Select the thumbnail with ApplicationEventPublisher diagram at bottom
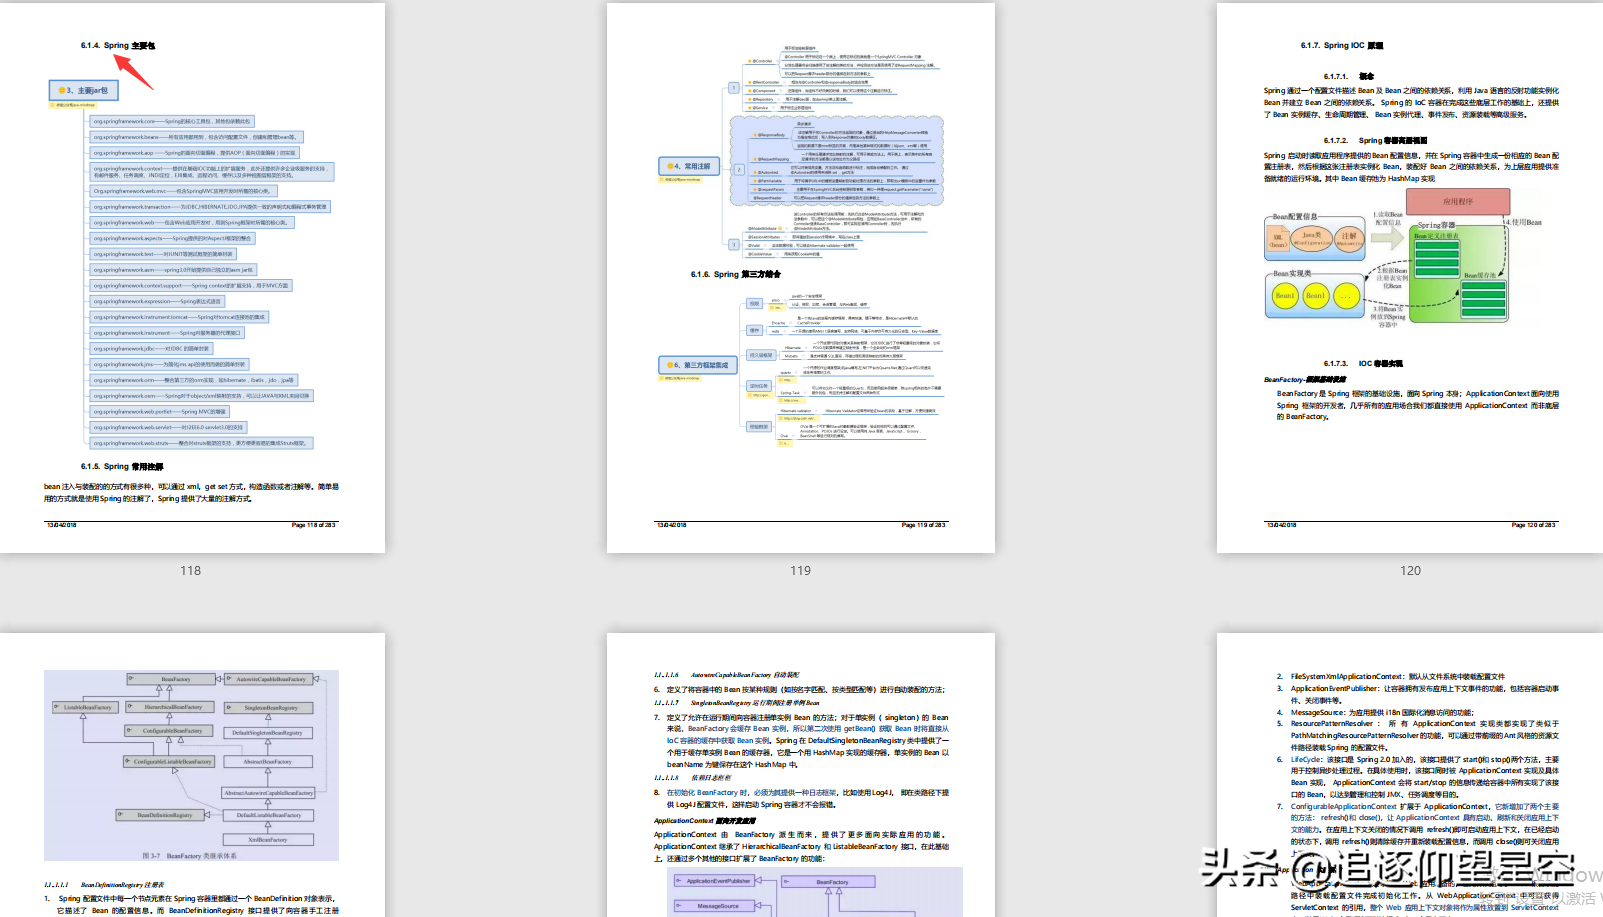Screen dimensions: 1603x917 click(x=800, y=775)
